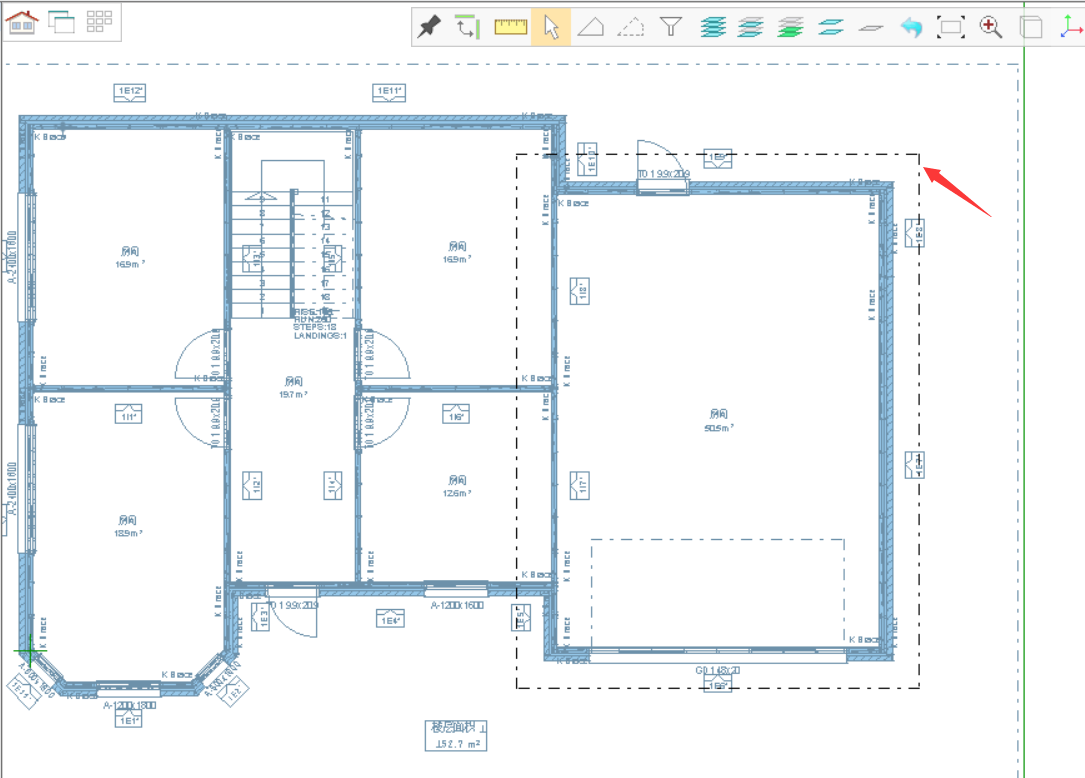Open the funnel filter tool
This screenshot has width=1085, height=778.
671,27
